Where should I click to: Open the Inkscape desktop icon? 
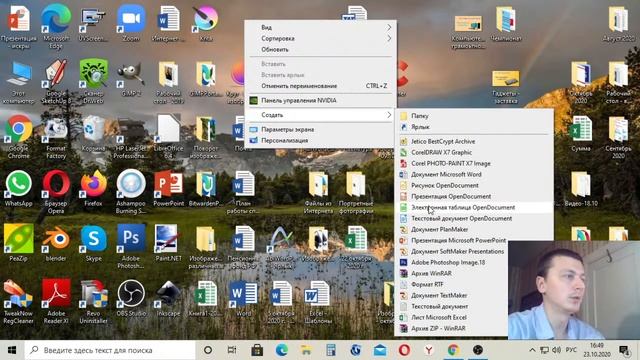(x=169, y=298)
